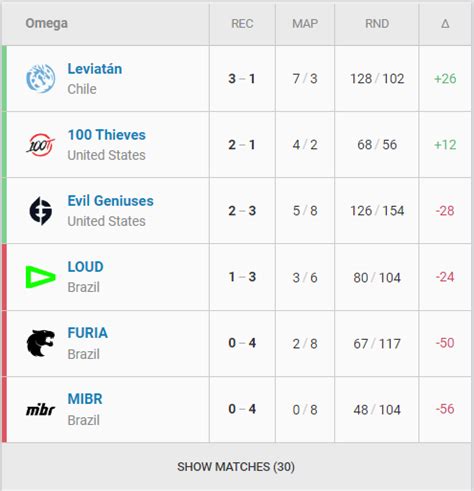Click the FURIA panther logo
The width and height of the screenshot is (474, 491).
click(41, 343)
